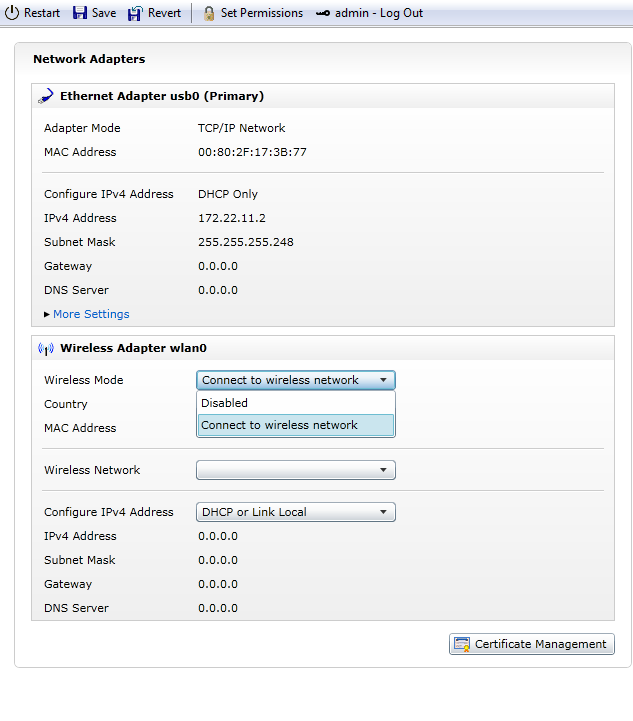Click the Set Permissions label
Image resolution: width=633 pixels, height=721 pixels.
click(x=262, y=13)
